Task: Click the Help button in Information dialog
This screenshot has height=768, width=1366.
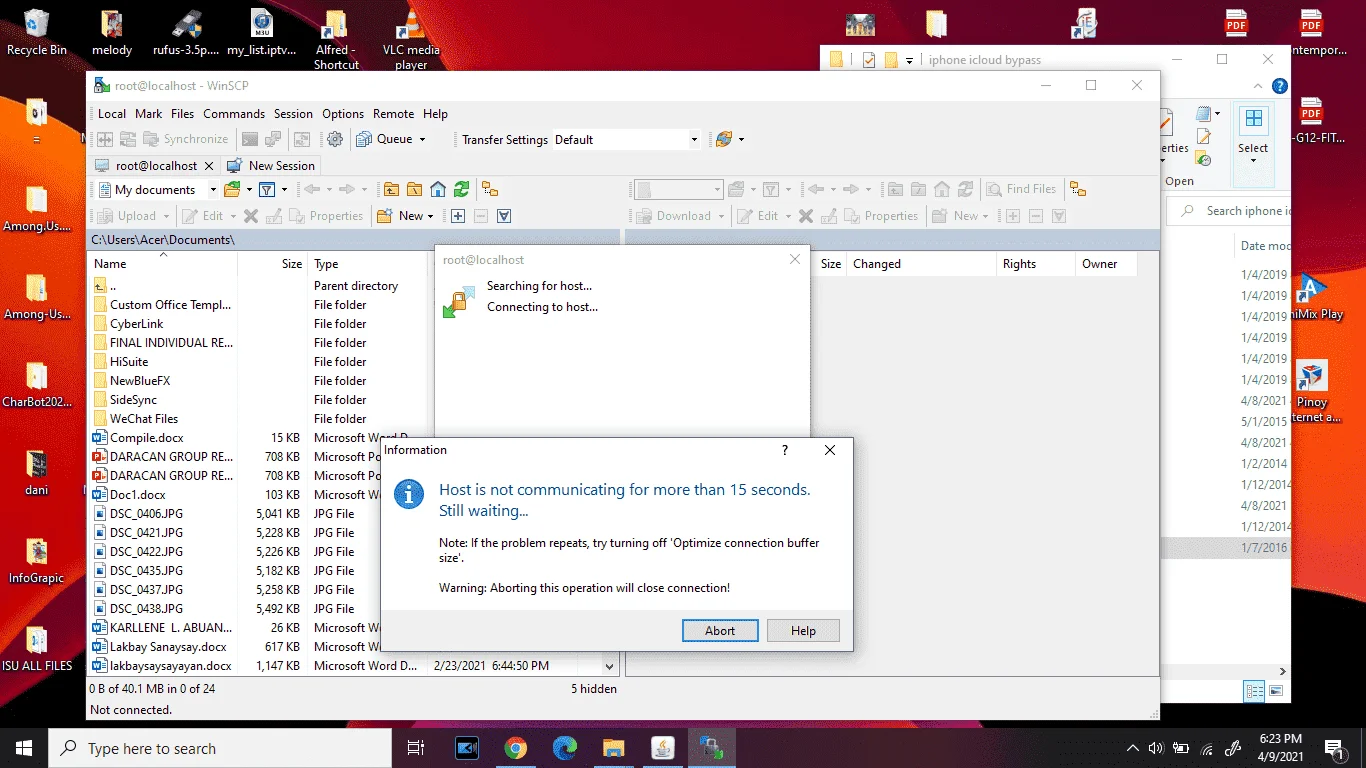Action: [x=803, y=631]
